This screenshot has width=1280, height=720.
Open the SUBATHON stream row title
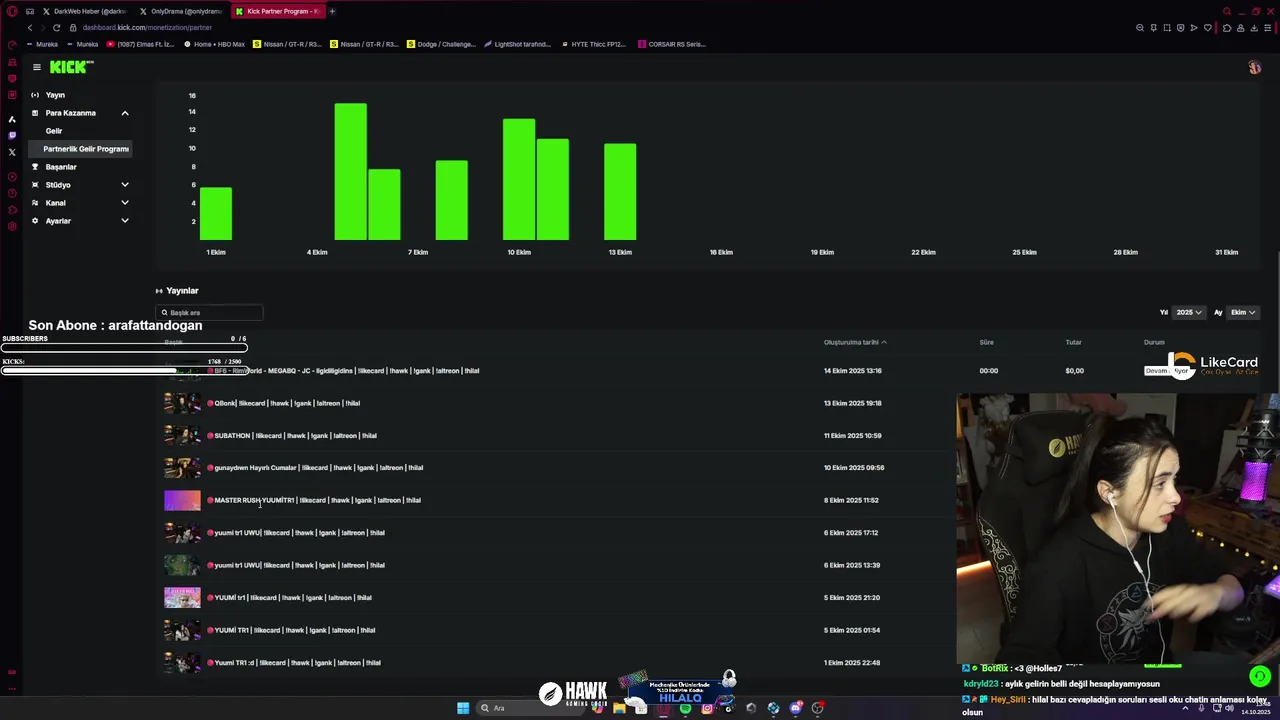(x=292, y=436)
